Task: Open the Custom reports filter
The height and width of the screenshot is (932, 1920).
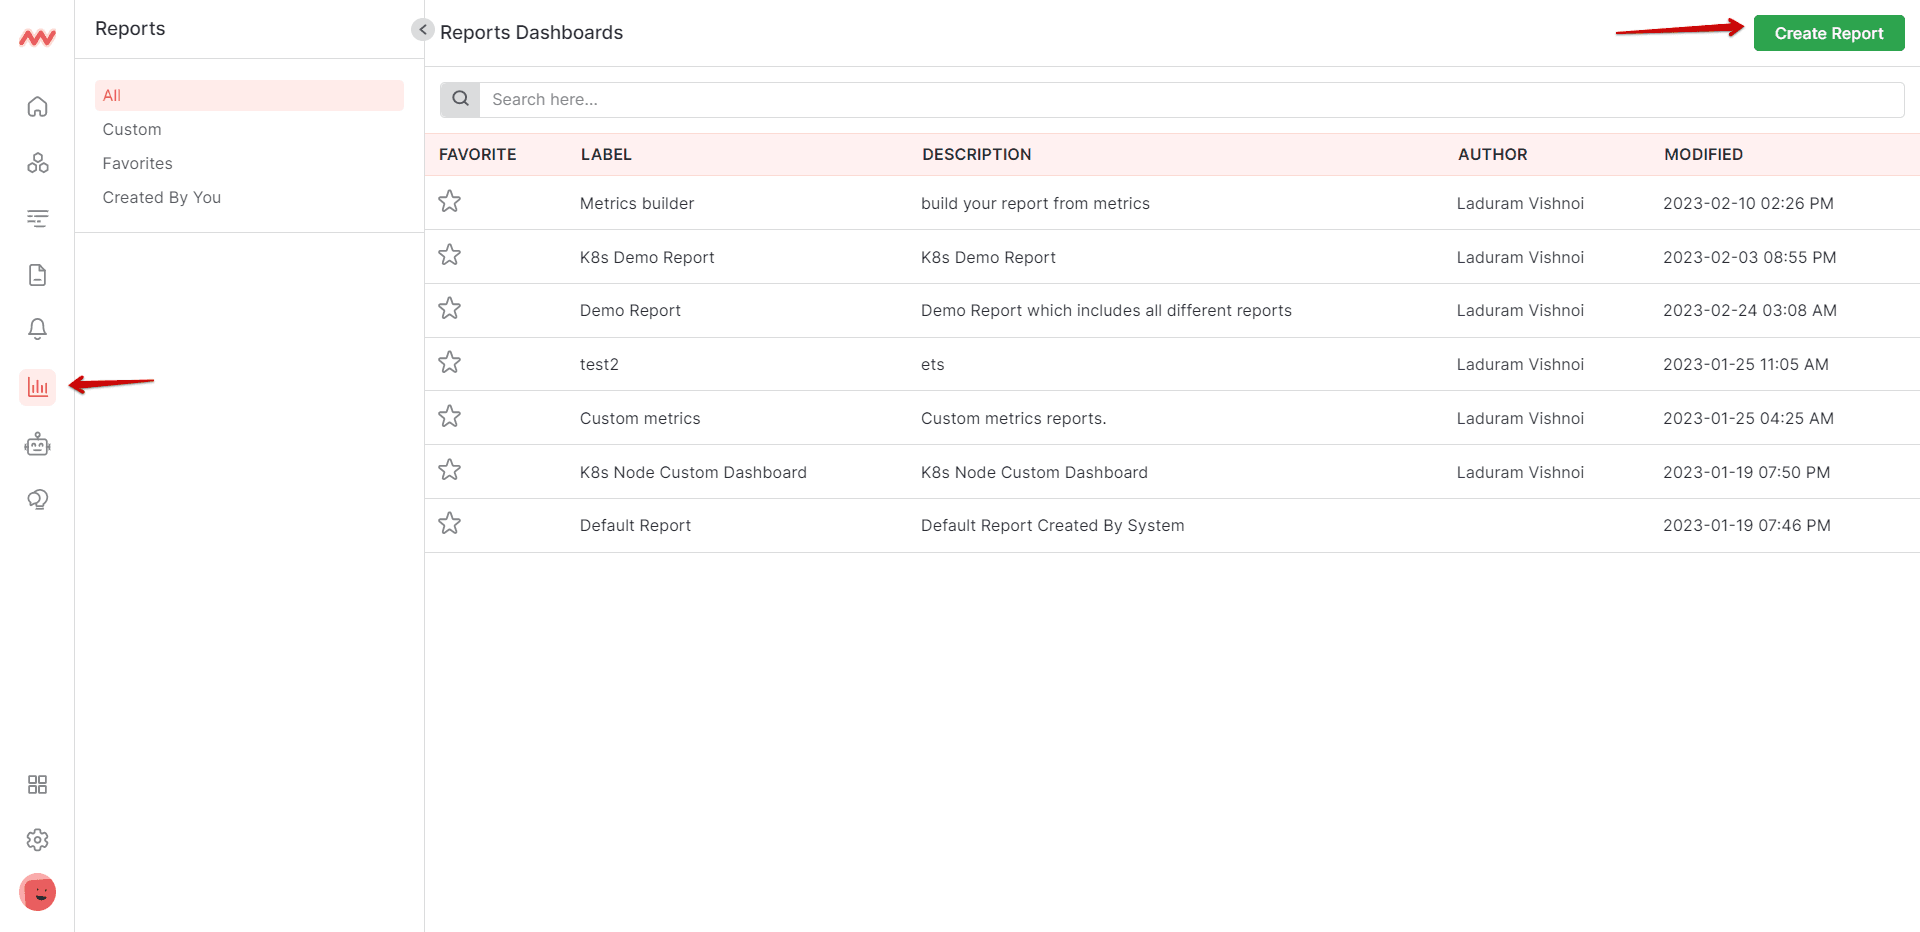Action: pos(131,129)
